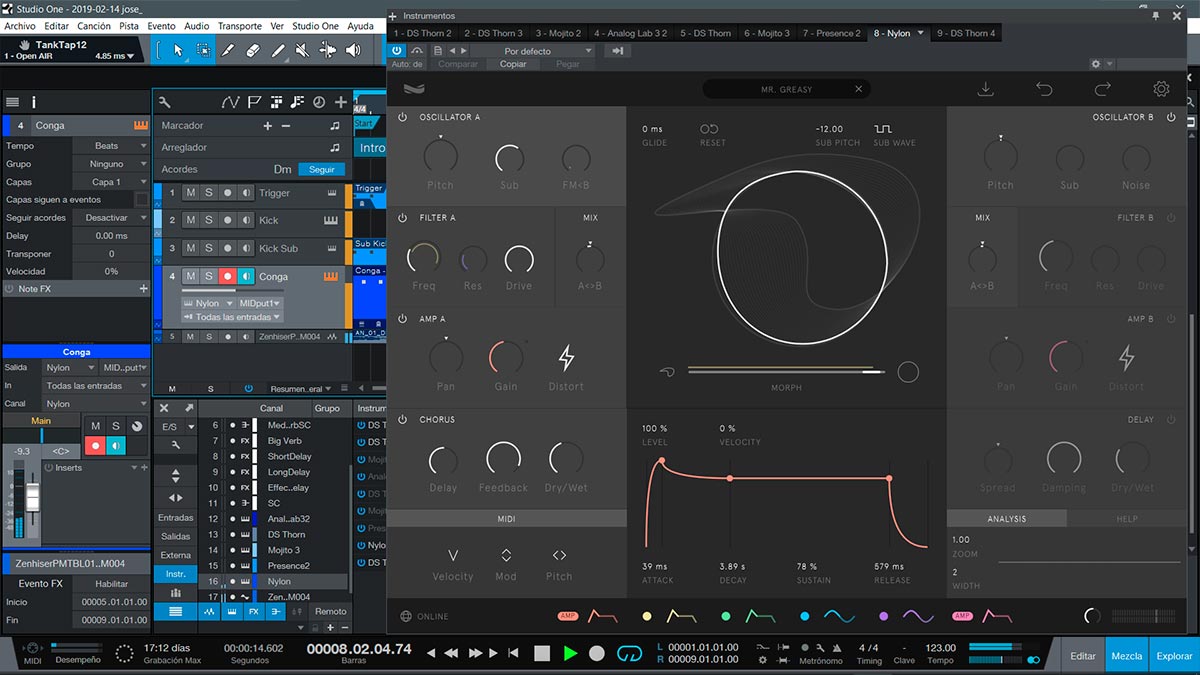Open Nylon plugin settings gear
Viewport: 1200px width, 675px height.
(1161, 89)
